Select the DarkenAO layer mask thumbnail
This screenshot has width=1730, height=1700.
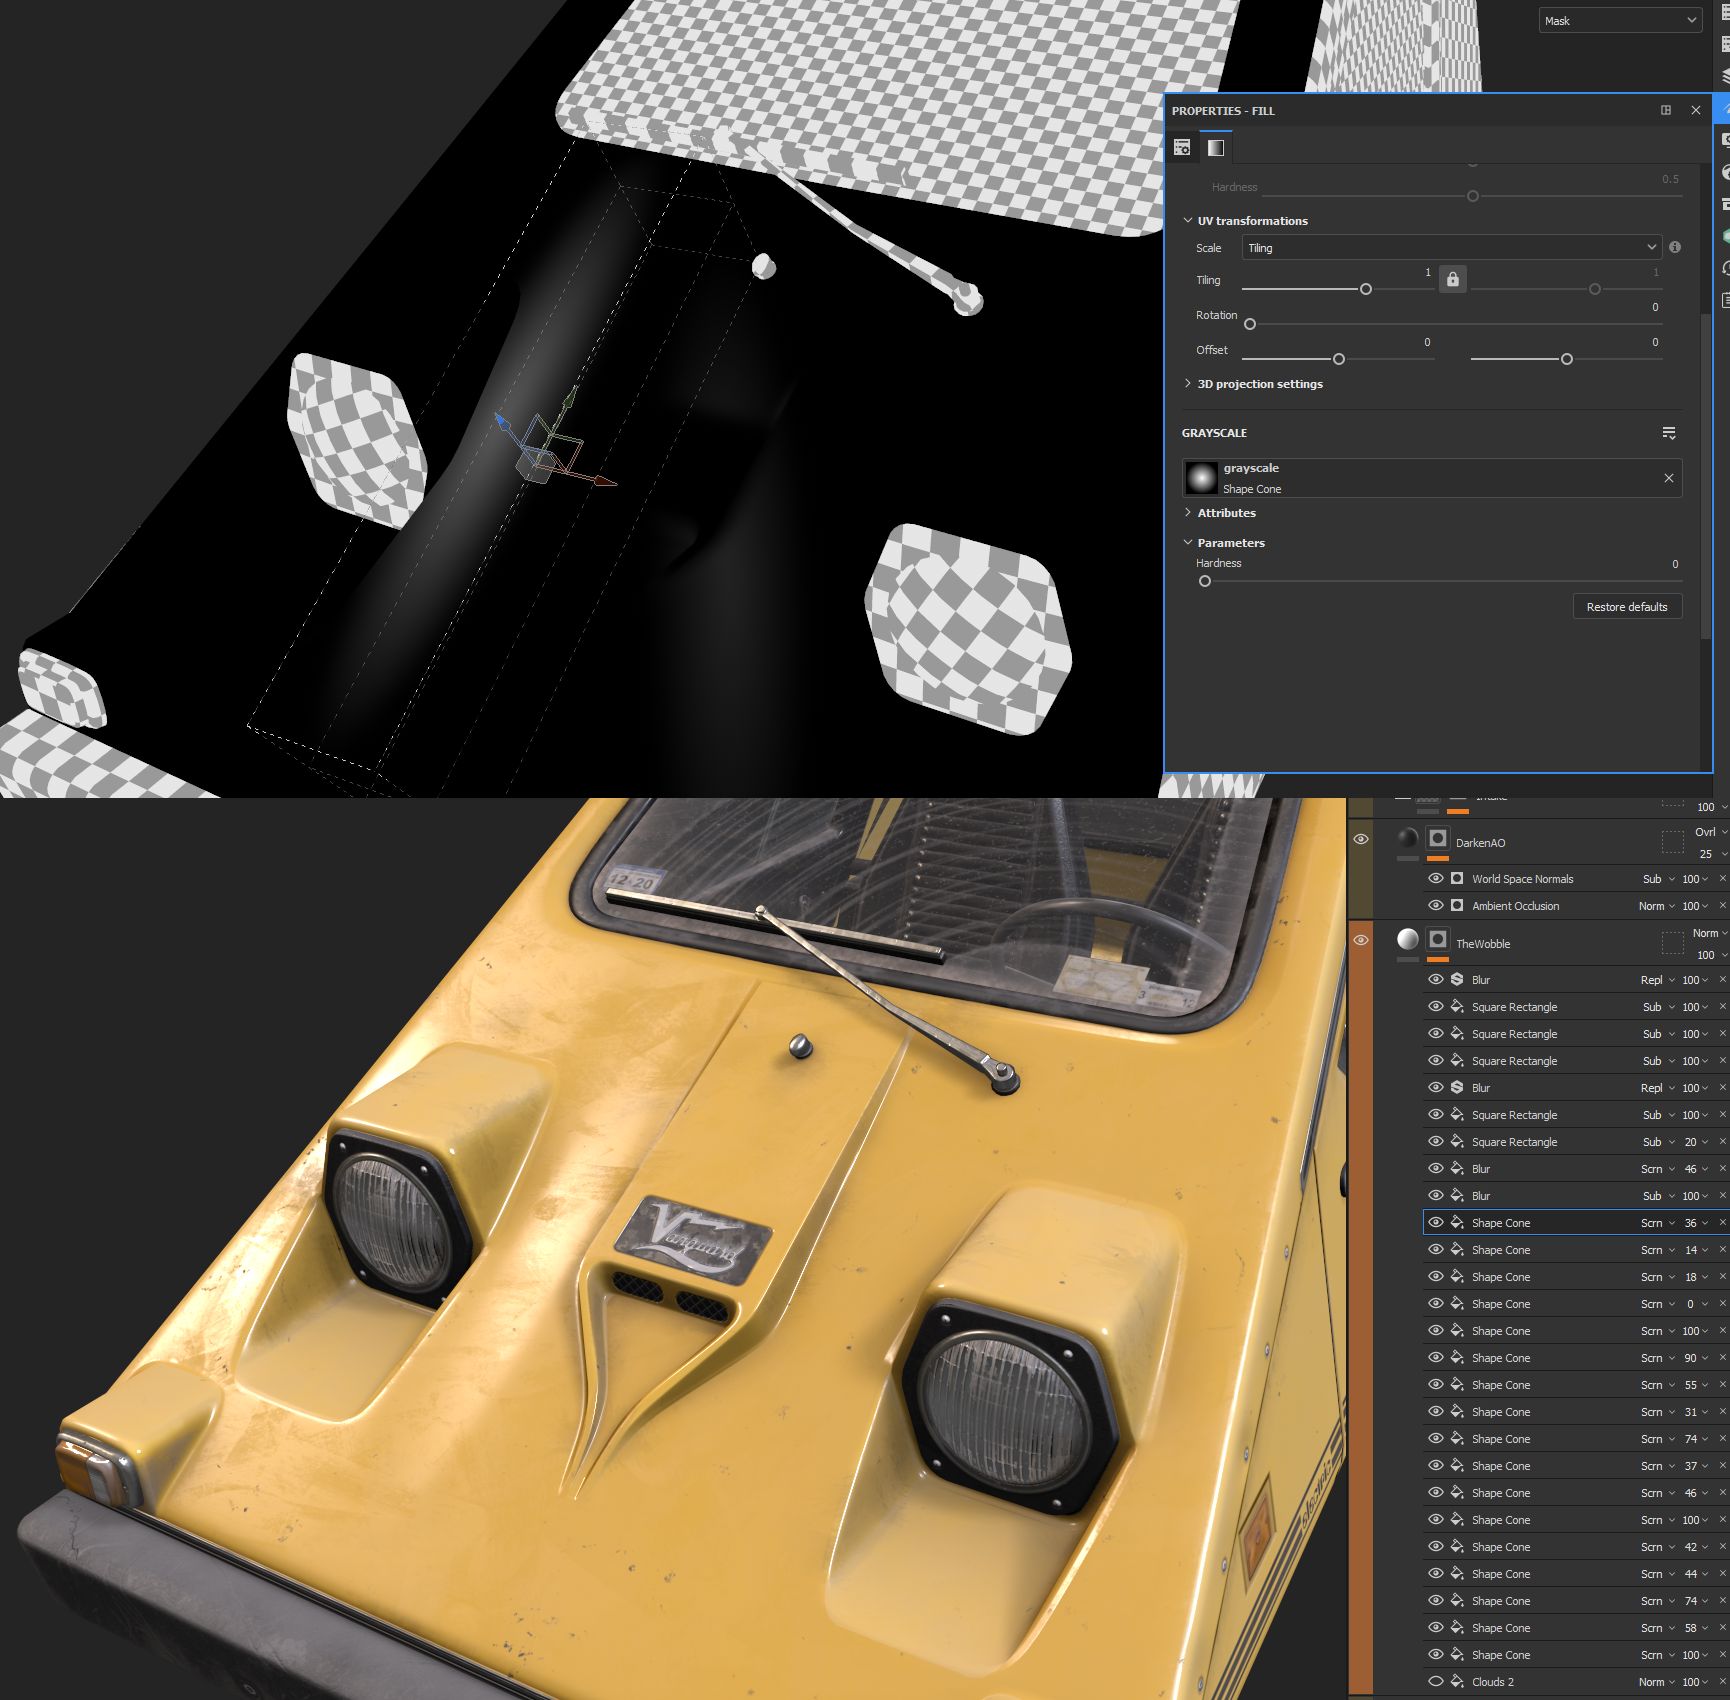click(1438, 838)
